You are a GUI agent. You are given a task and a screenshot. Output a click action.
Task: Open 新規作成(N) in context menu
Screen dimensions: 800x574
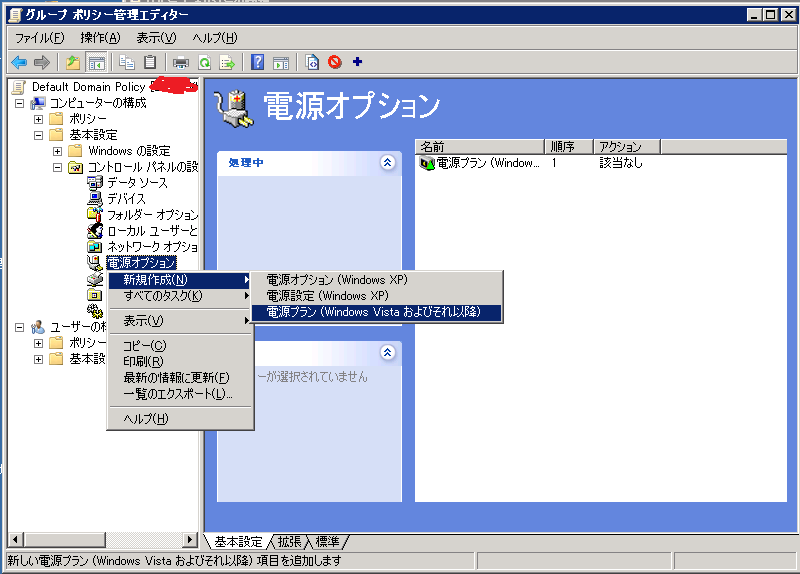(x=181, y=280)
